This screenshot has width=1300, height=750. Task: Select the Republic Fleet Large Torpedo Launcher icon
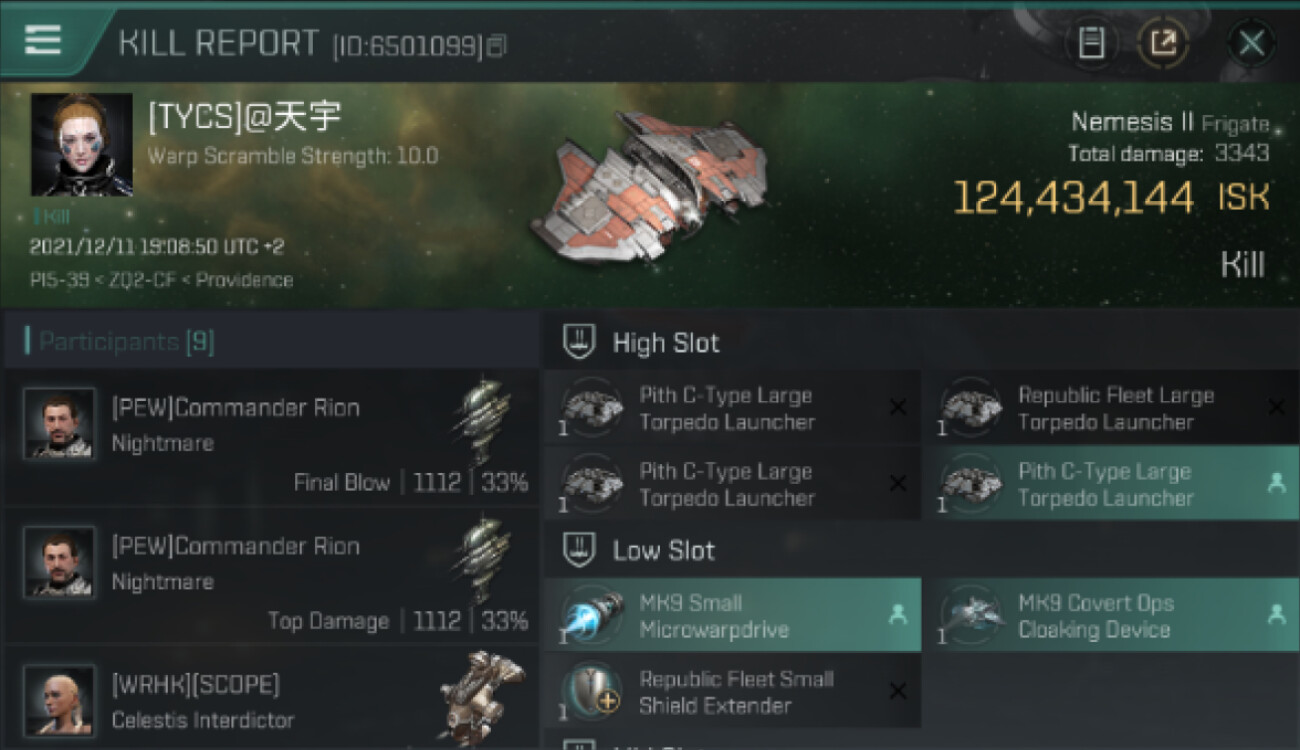(x=970, y=408)
